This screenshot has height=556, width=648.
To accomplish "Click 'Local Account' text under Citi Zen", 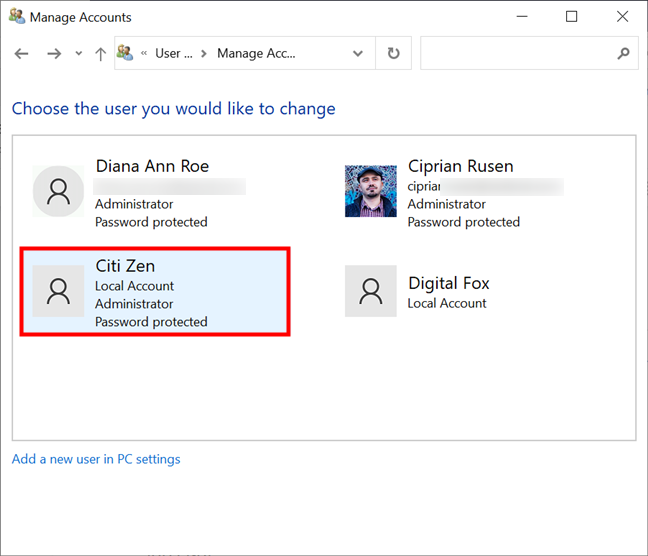I will pos(134,286).
